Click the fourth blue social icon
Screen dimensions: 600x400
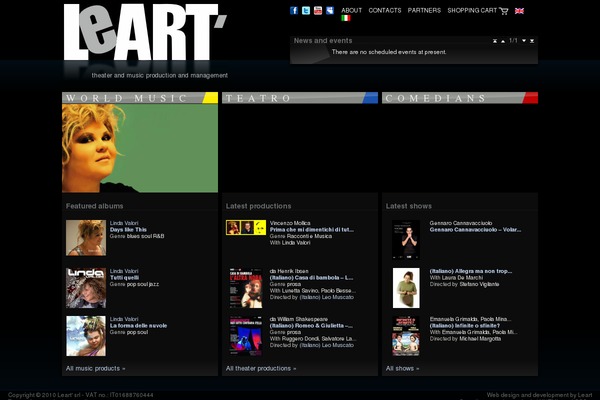click(330, 10)
